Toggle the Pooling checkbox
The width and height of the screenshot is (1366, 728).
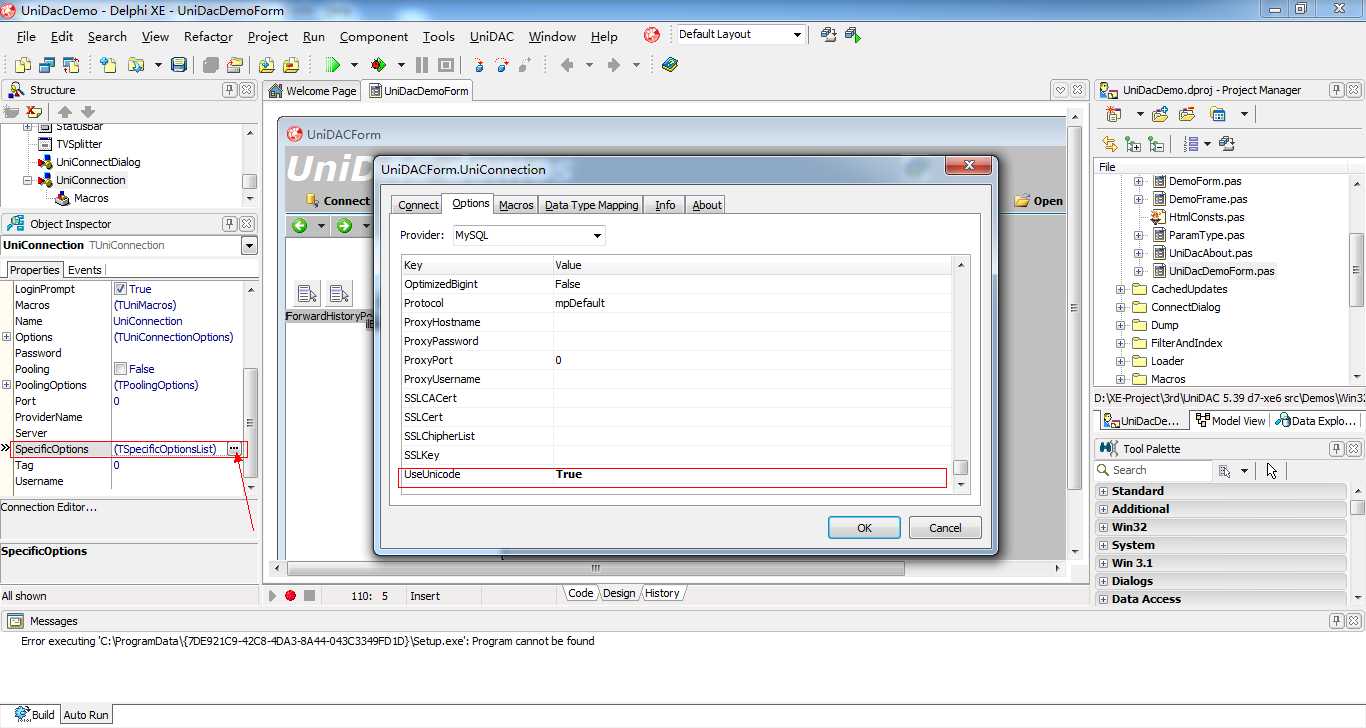click(120, 369)
